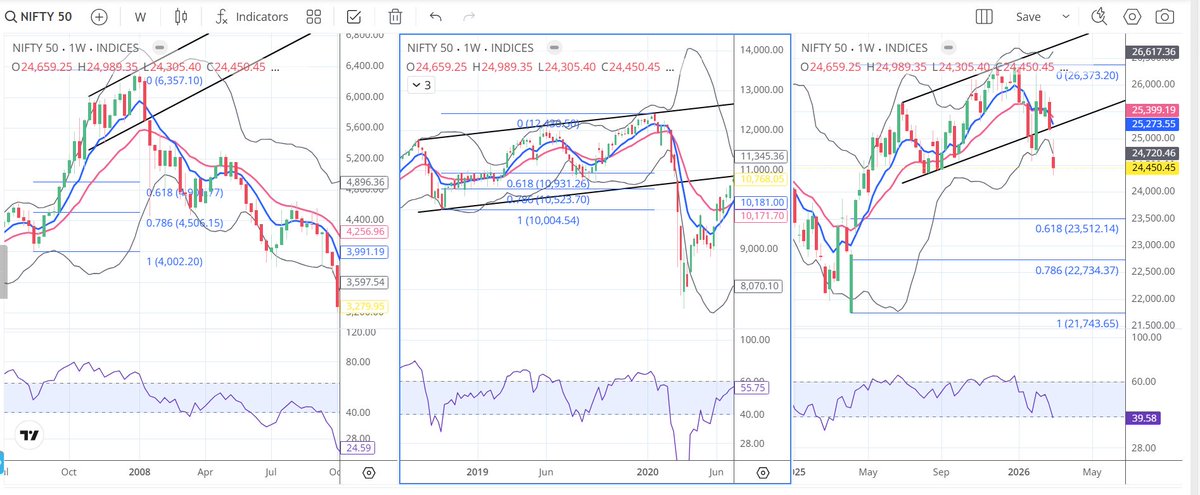Open axis settings gear in left pane

[368, 472]
